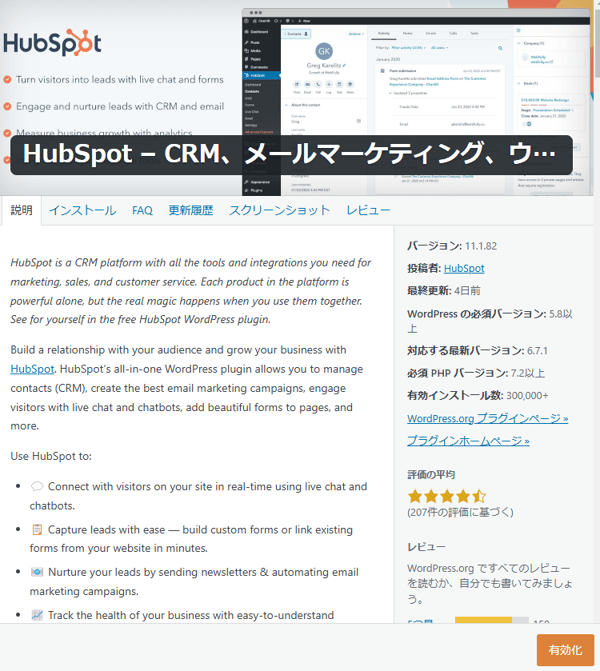Click 'Use HubSpot to:' text
Screen dimensions: 600x671
click(x=51, y=456)
